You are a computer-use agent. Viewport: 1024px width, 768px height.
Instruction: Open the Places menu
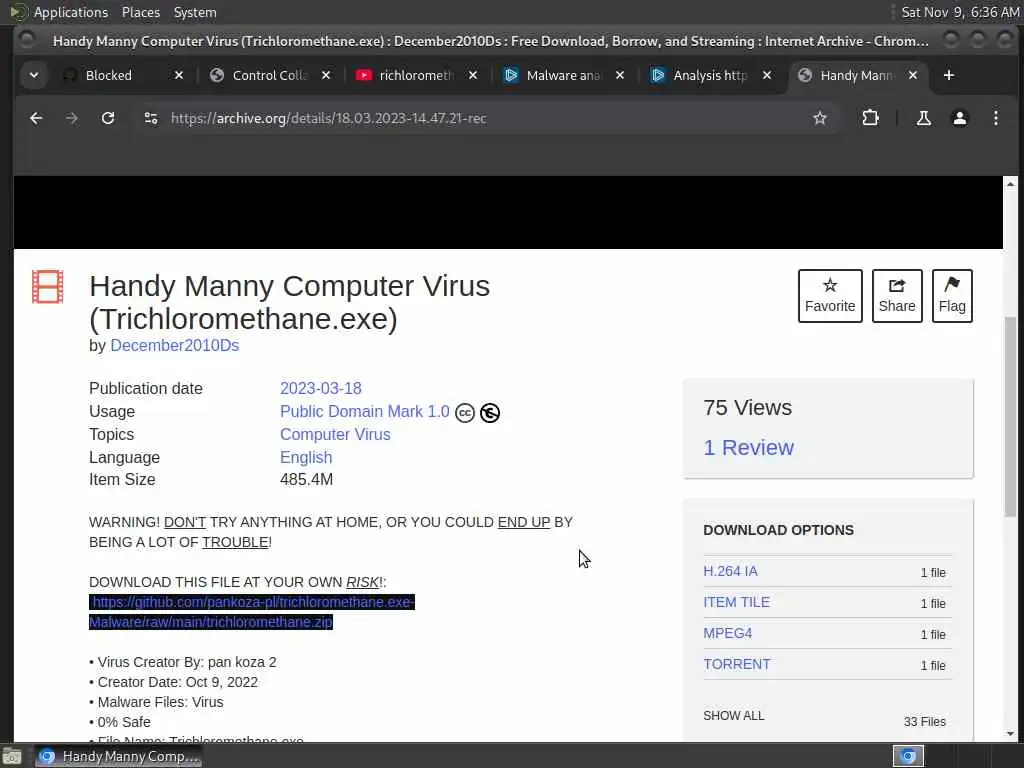tap(140, 12)
